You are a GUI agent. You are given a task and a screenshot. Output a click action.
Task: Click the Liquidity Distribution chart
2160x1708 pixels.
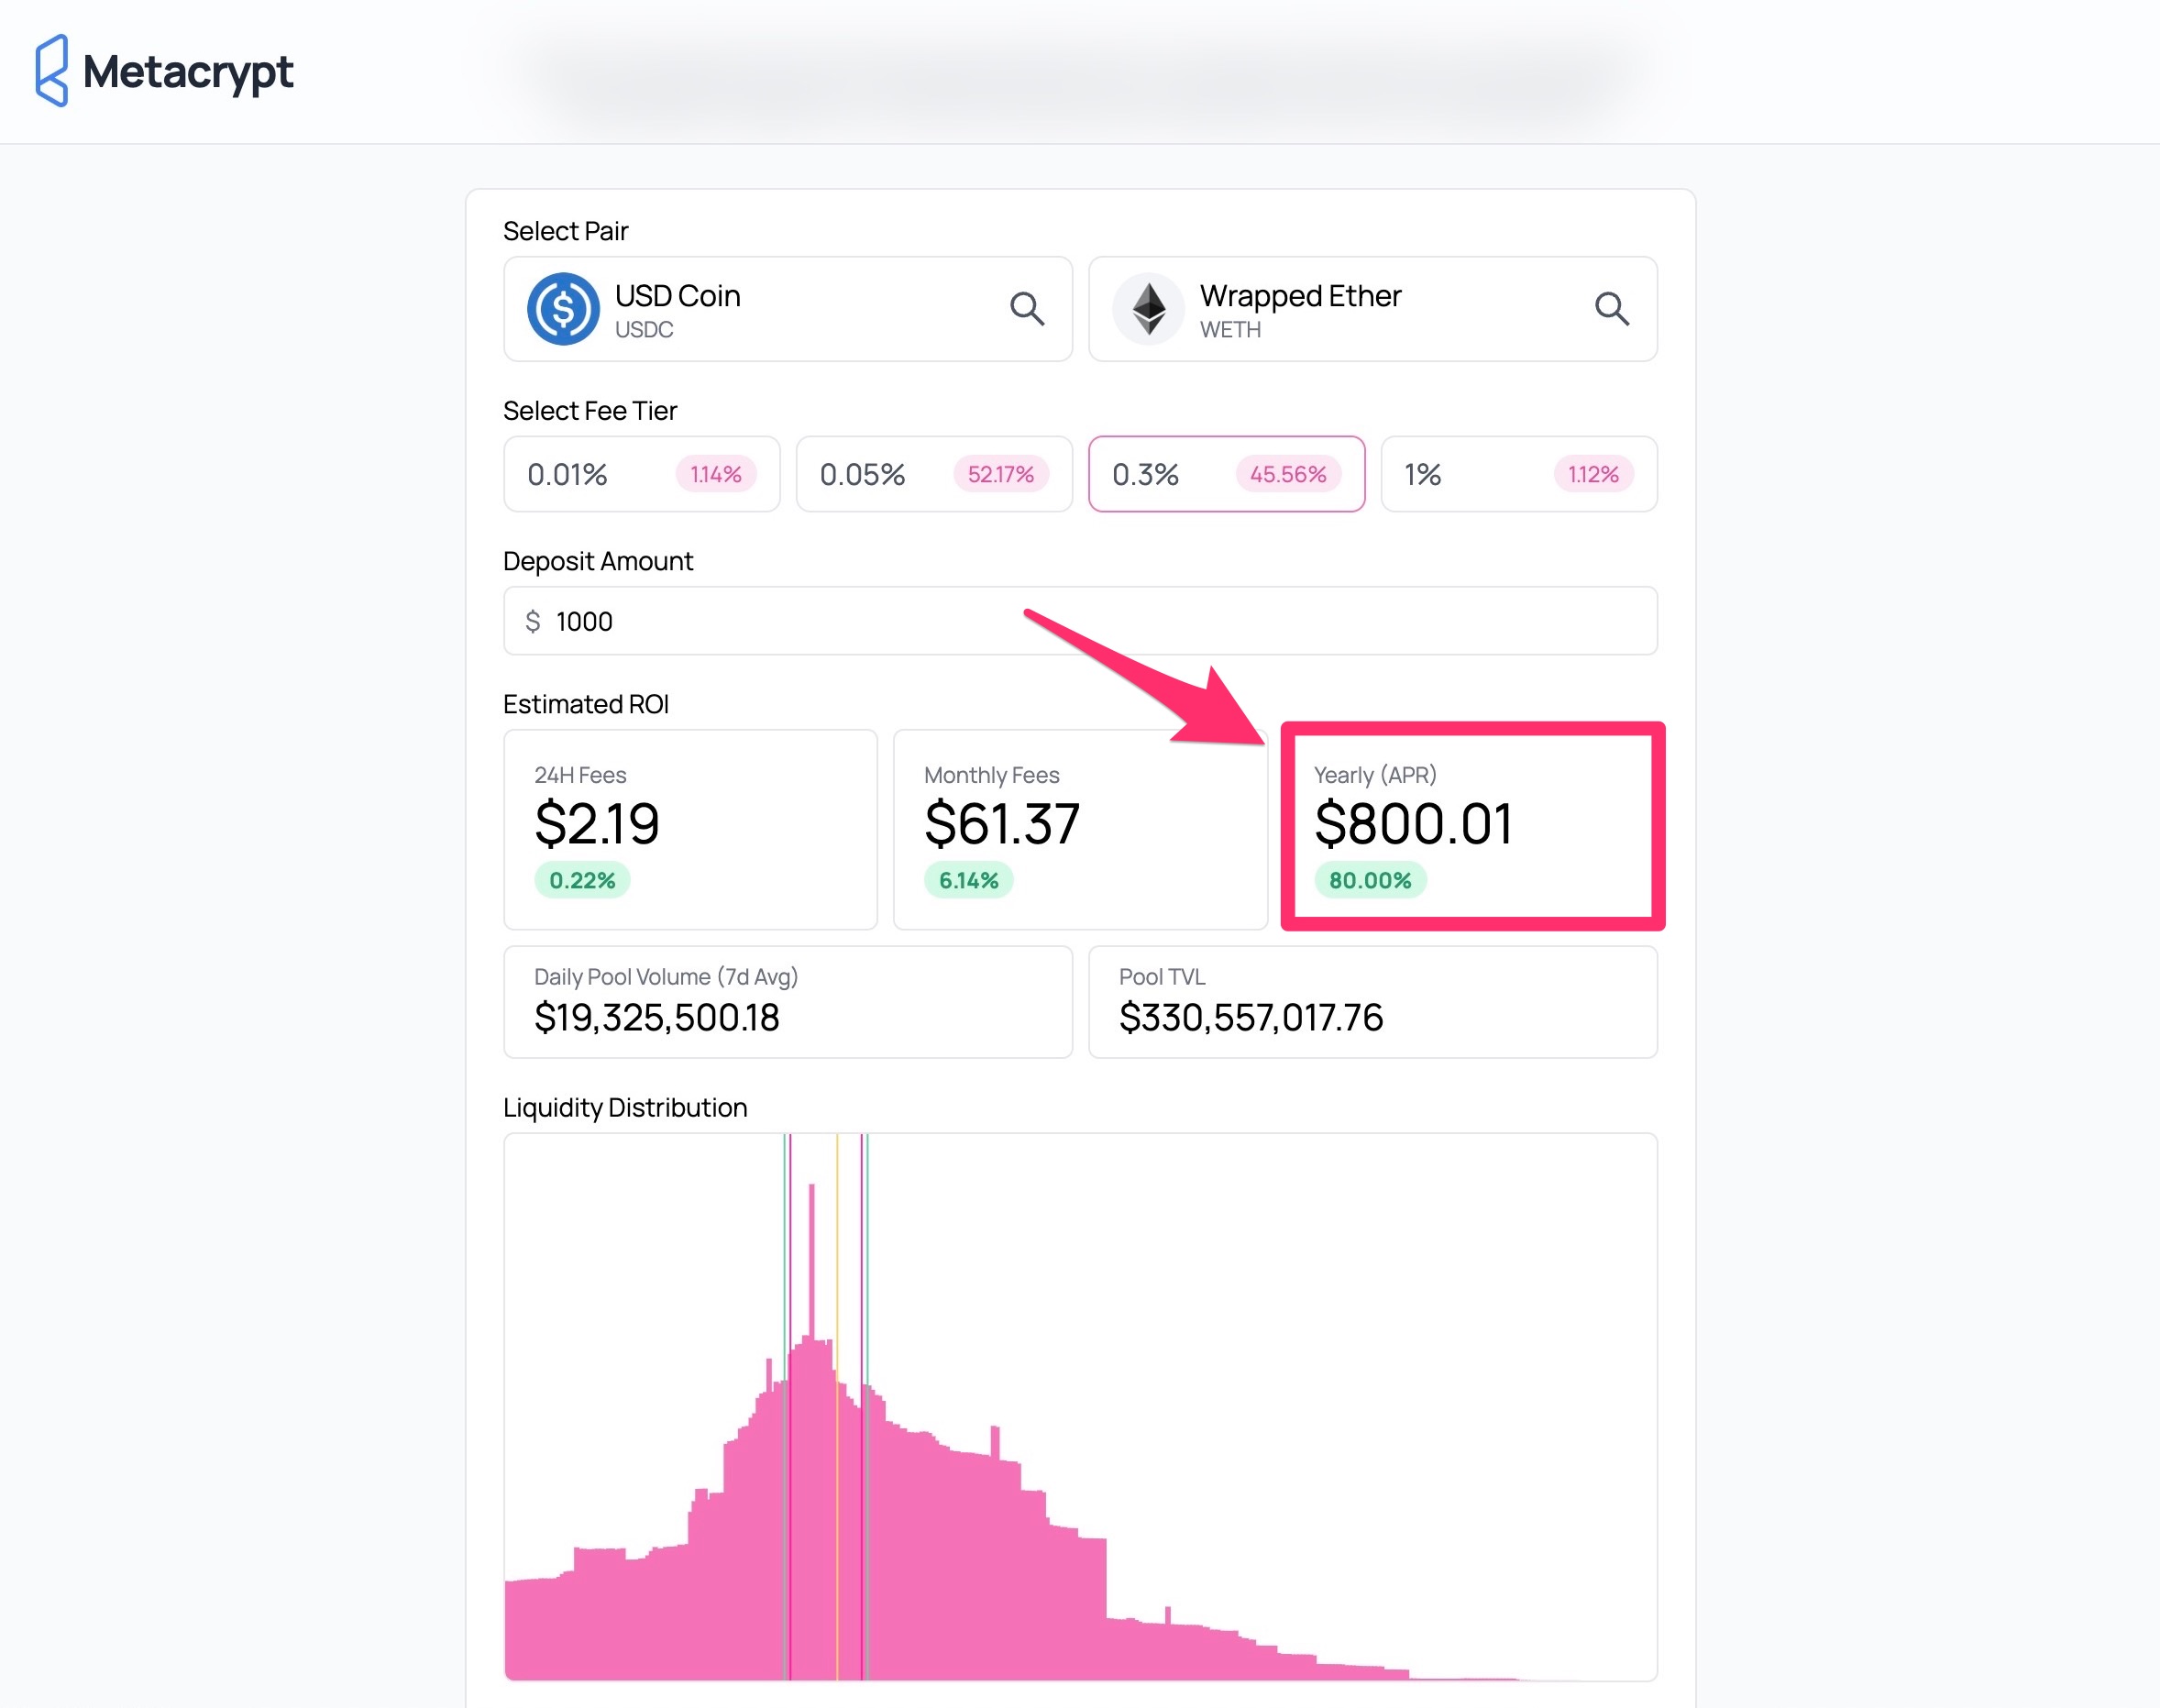click(1081, 1407)
